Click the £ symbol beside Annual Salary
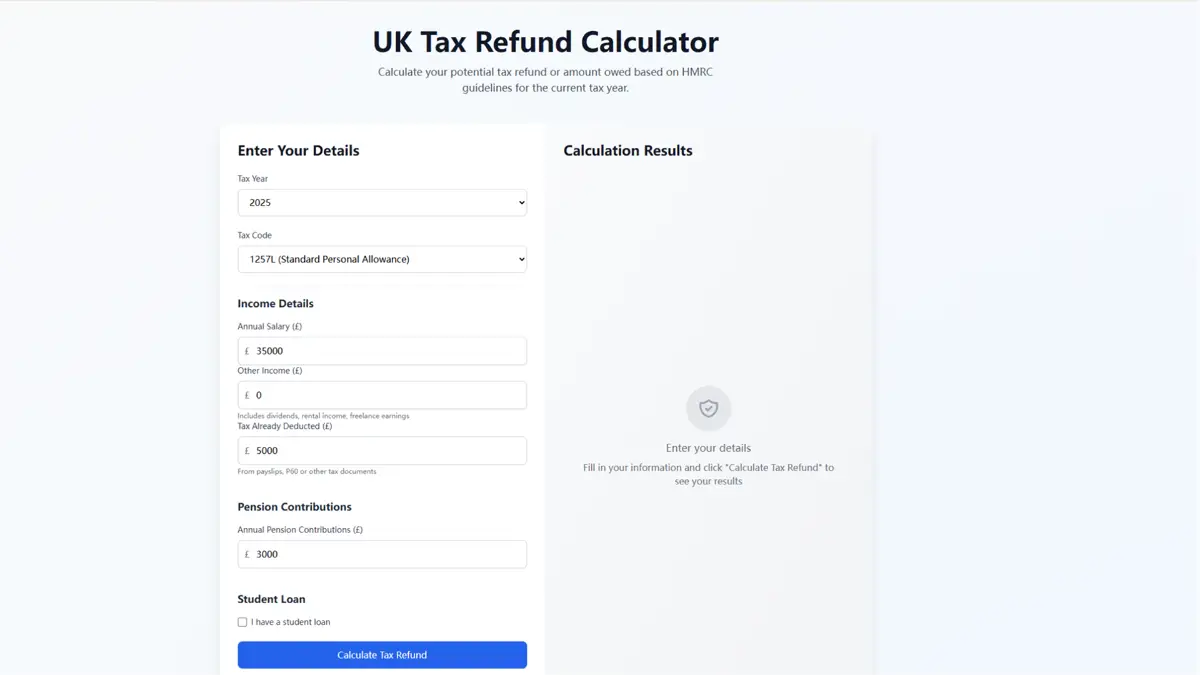The height and width of the screenshot is (675, 1200). click(x=247, y=350)
